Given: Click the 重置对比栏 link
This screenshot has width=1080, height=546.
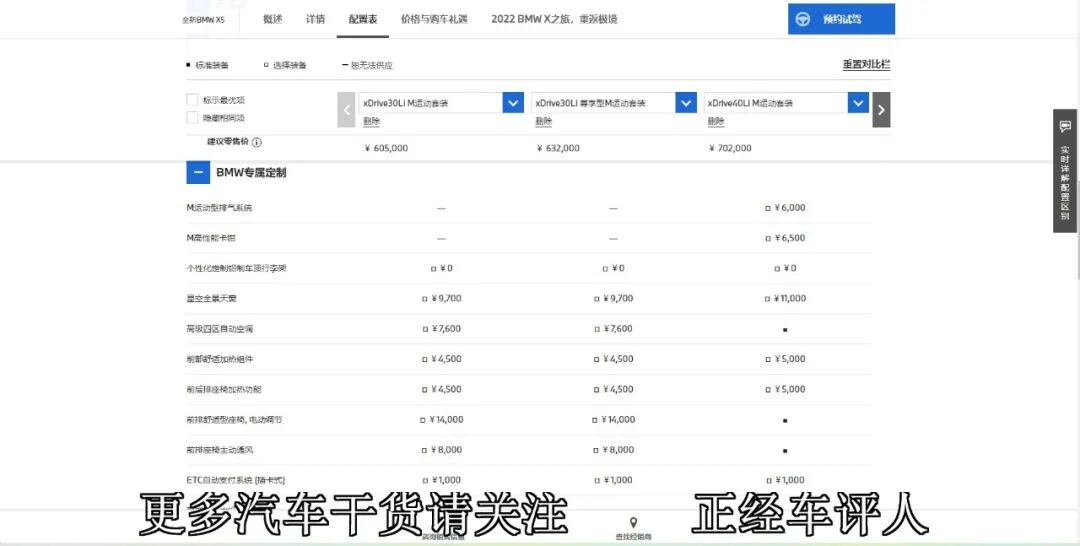Looking at the screenshot, I should tap(866, 65).
